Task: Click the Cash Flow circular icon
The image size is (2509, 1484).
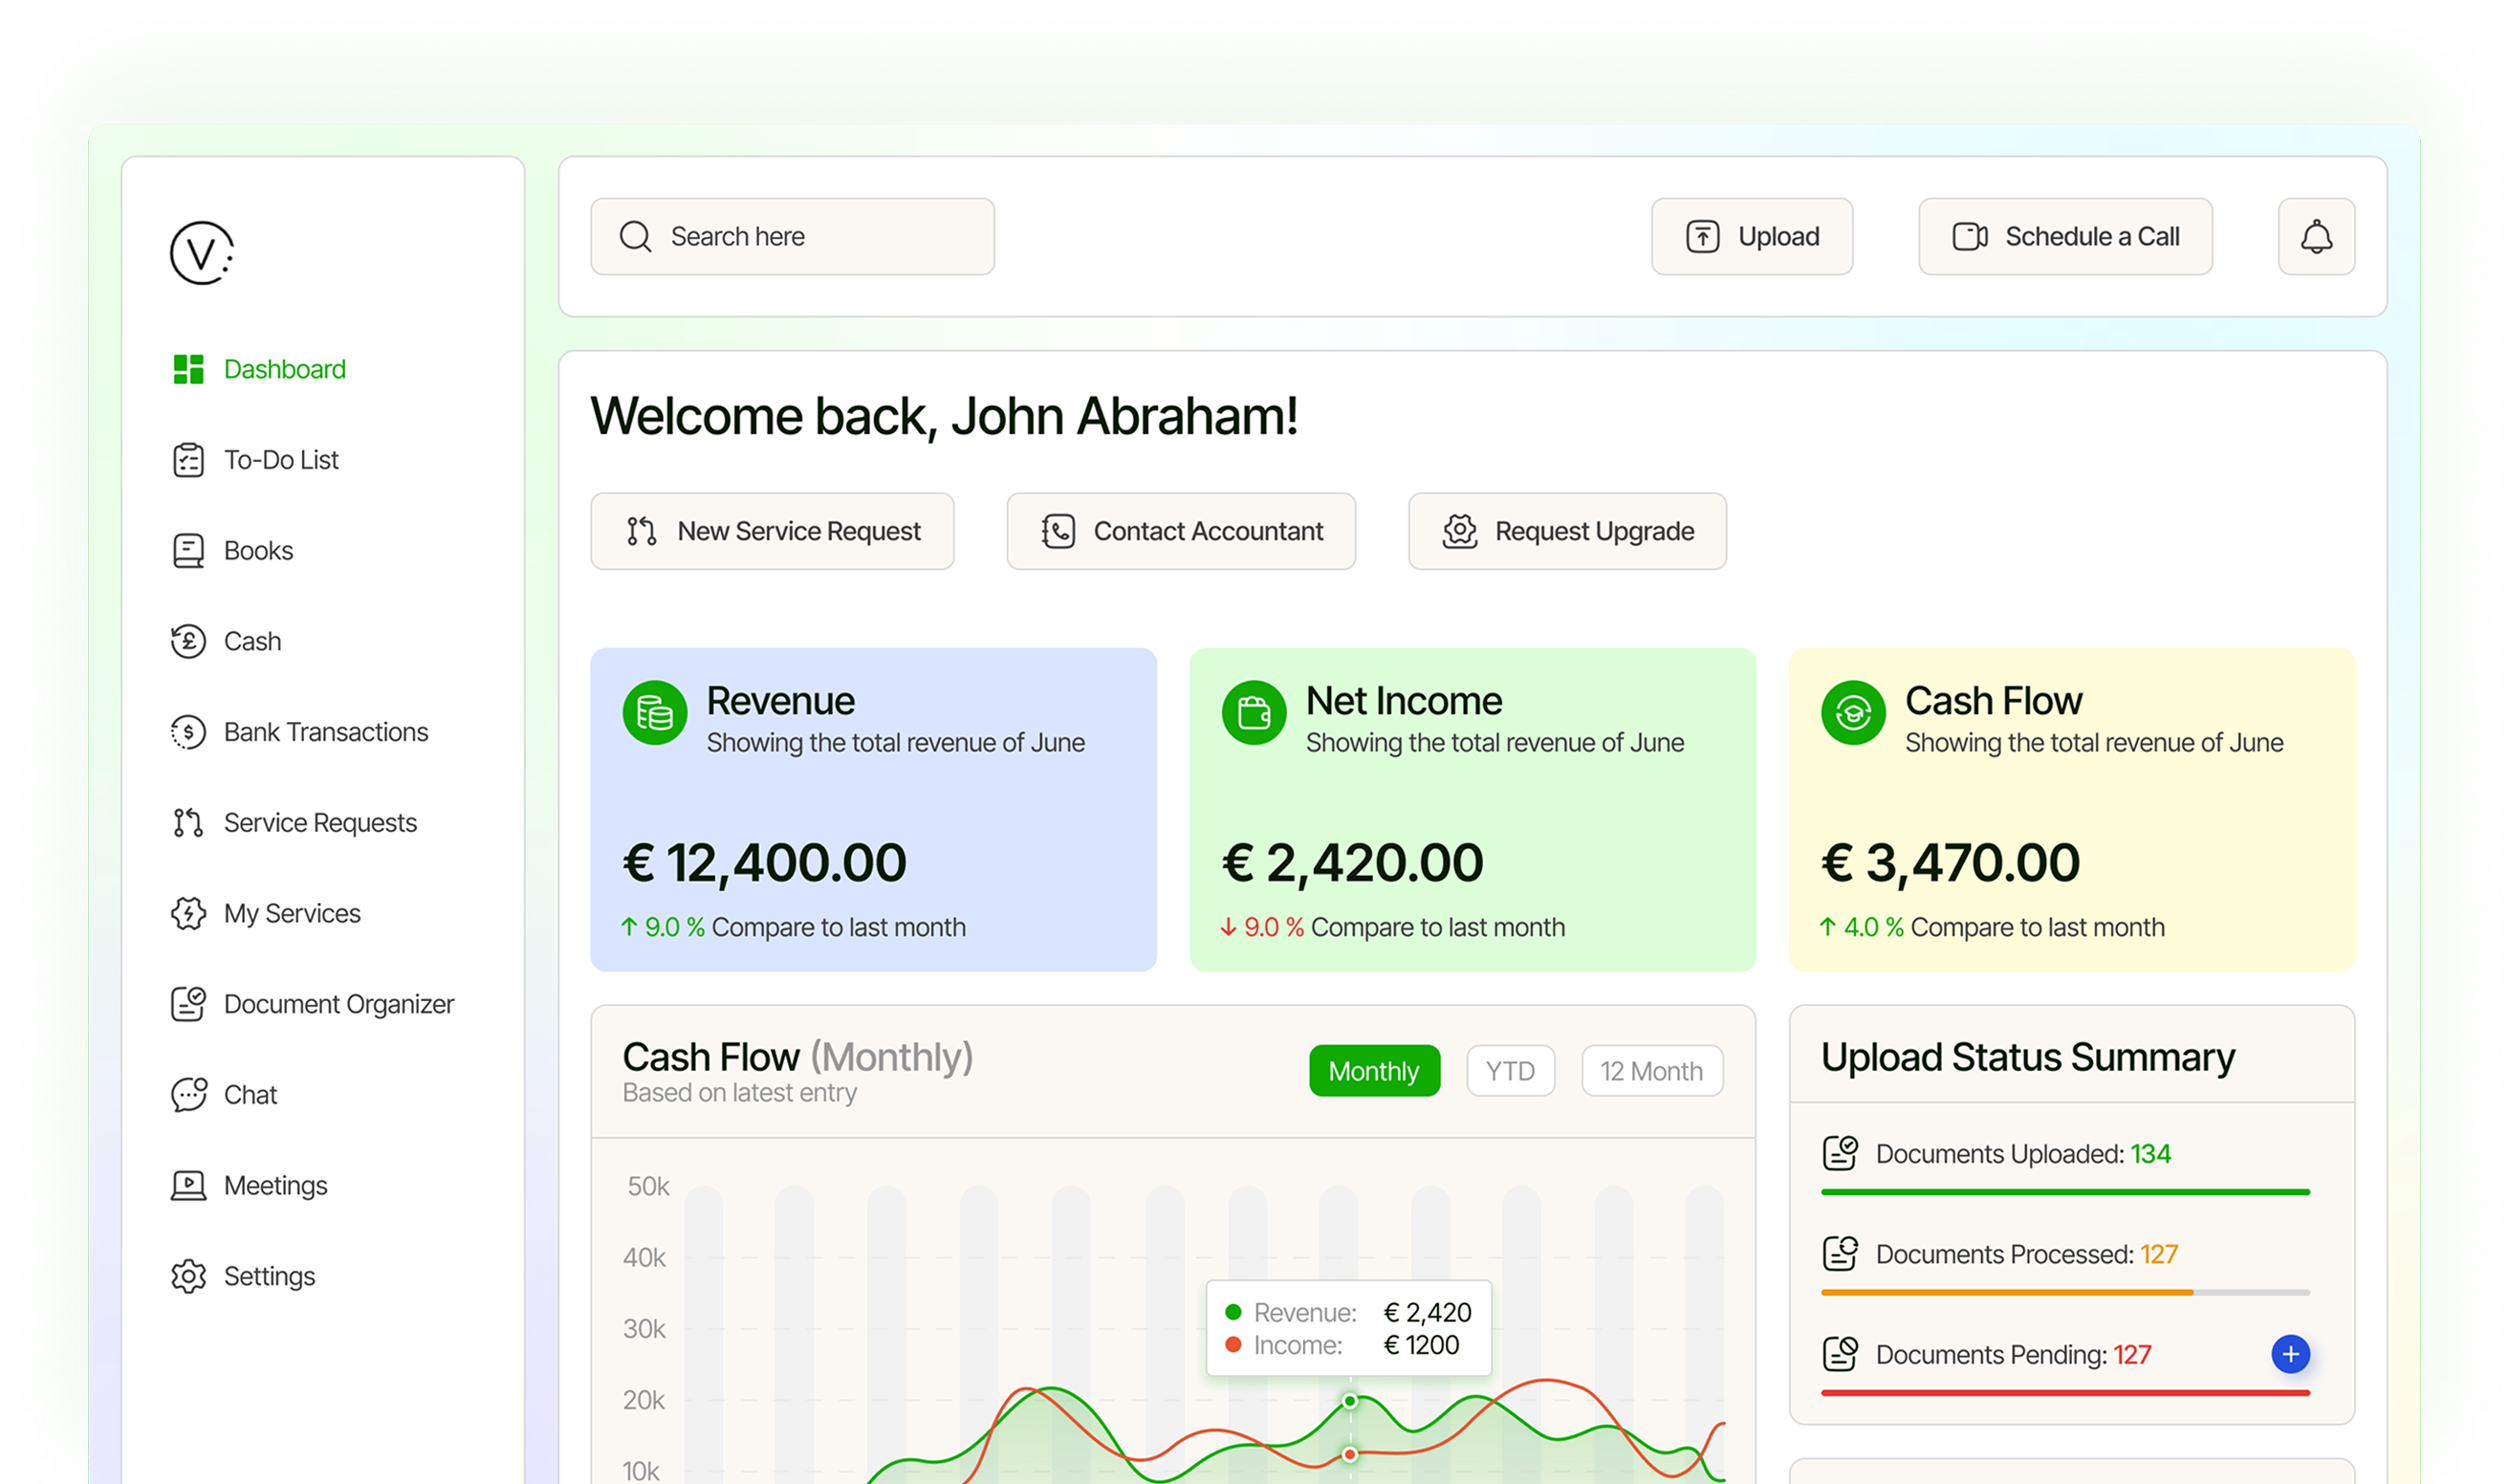Action: [1853, 713]
